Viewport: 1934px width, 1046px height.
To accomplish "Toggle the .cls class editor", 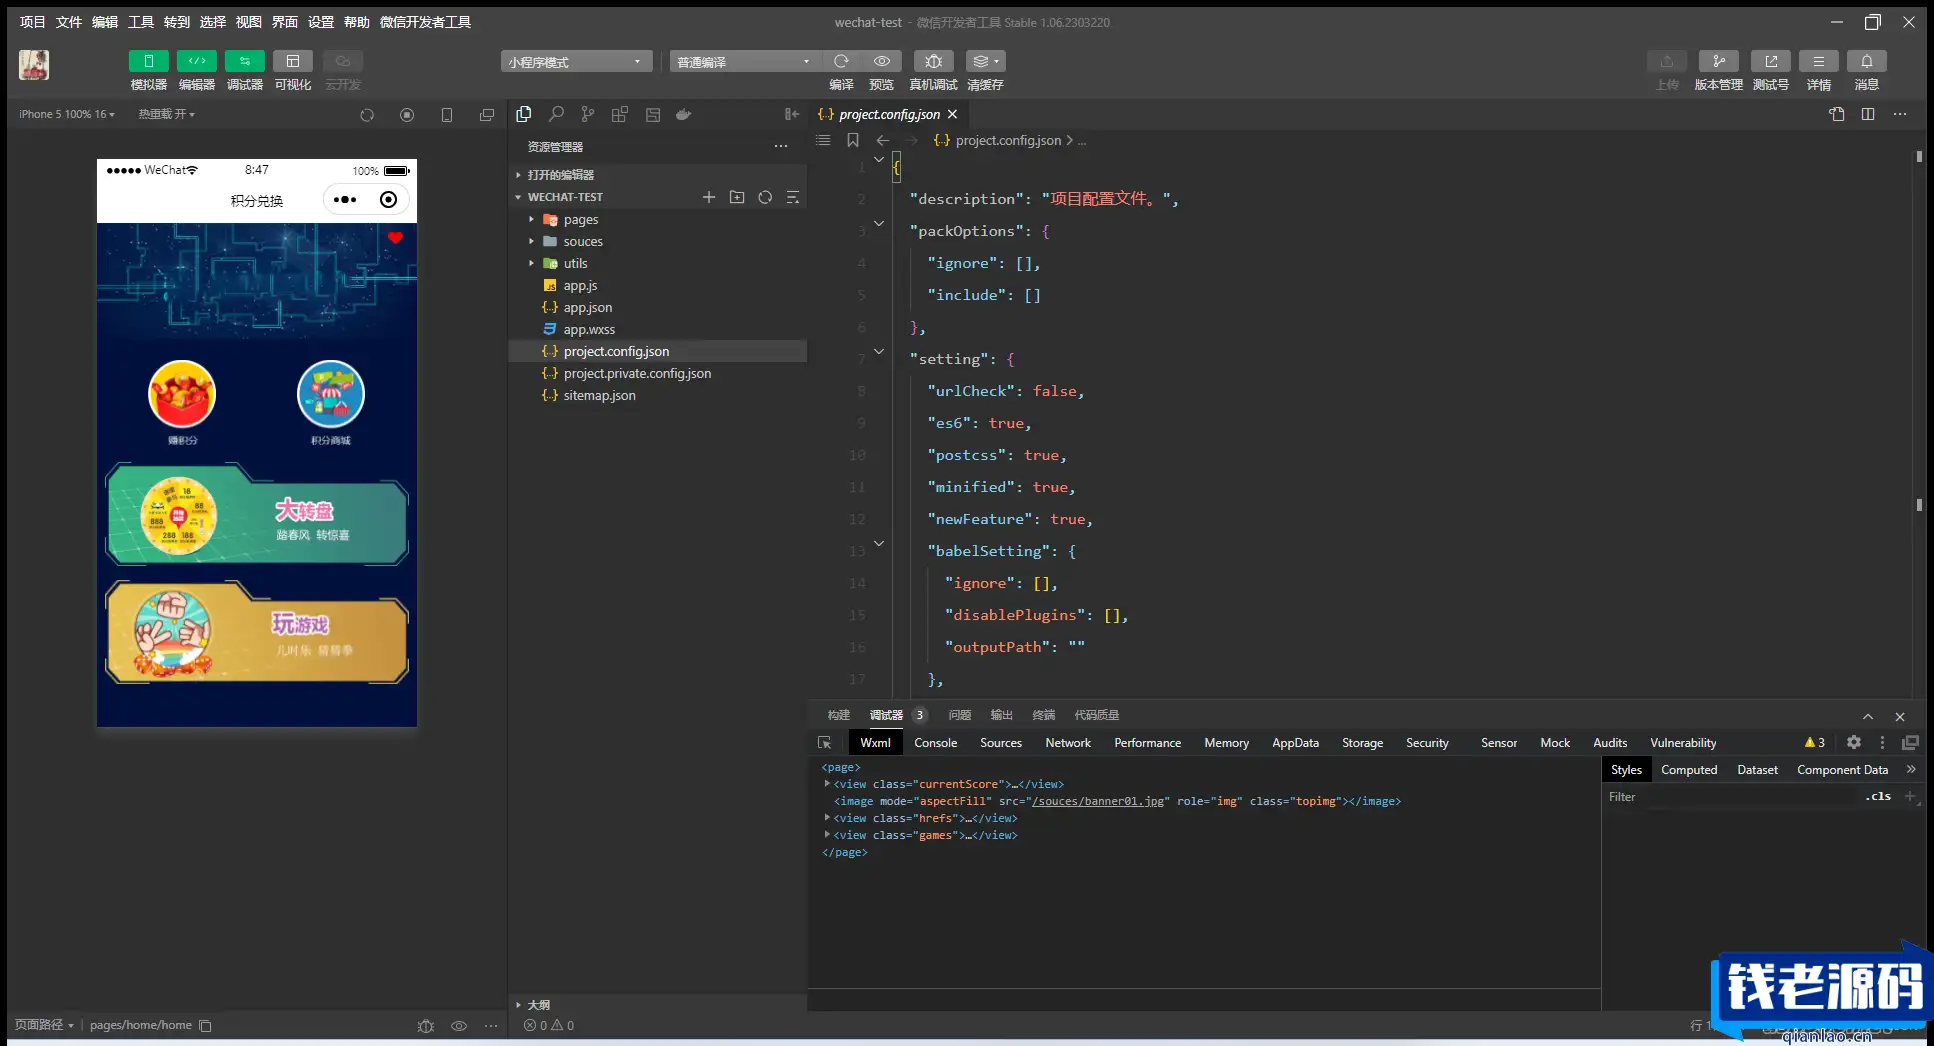I will point(1878,796).
